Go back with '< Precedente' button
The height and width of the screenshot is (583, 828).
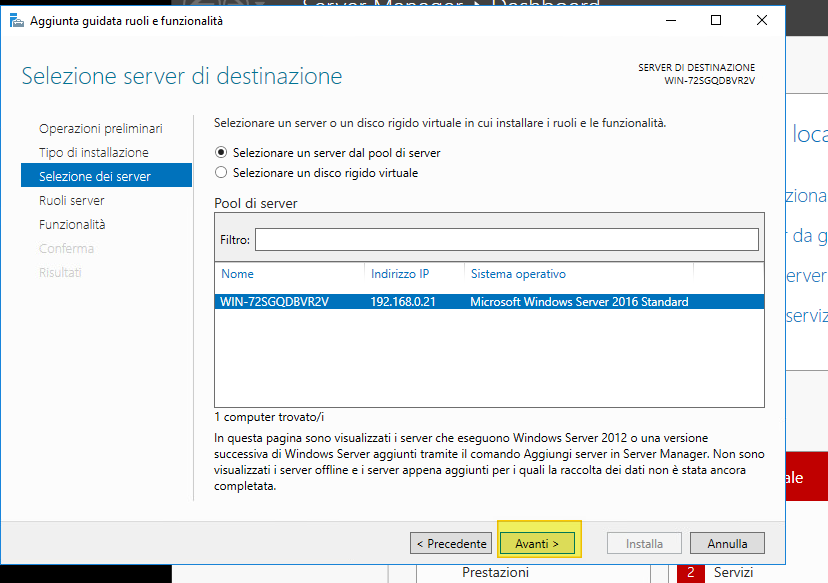coord(451,543)
